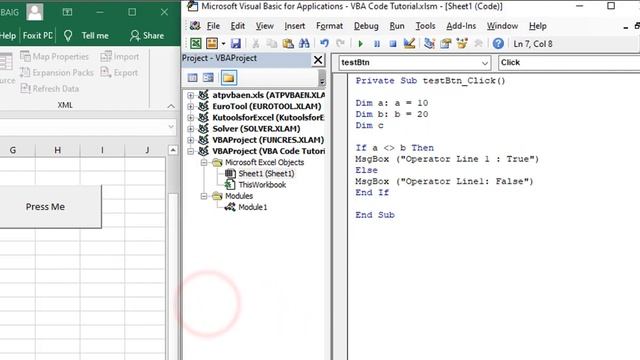Open the Format menu
The image size is (640, 360).
click(329, 26)
